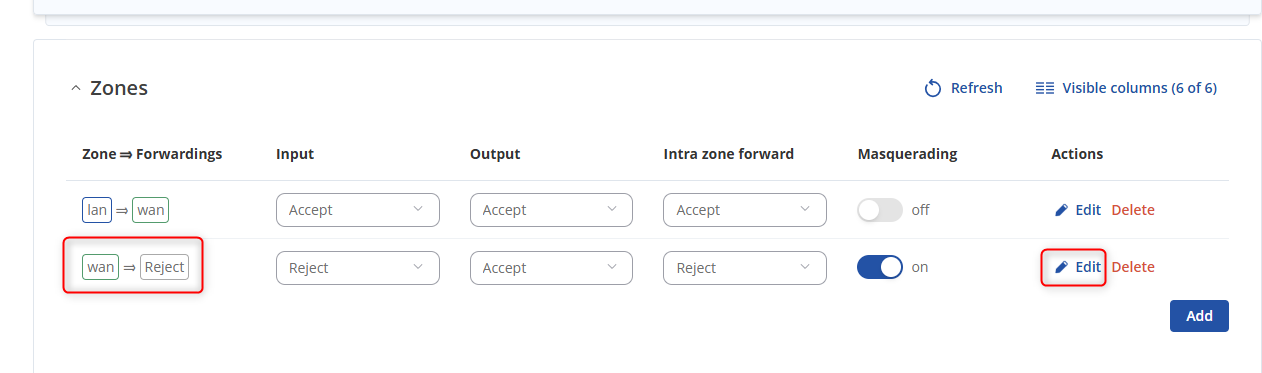
Task: Click pencil icon in wan row
Action: 1062,267
